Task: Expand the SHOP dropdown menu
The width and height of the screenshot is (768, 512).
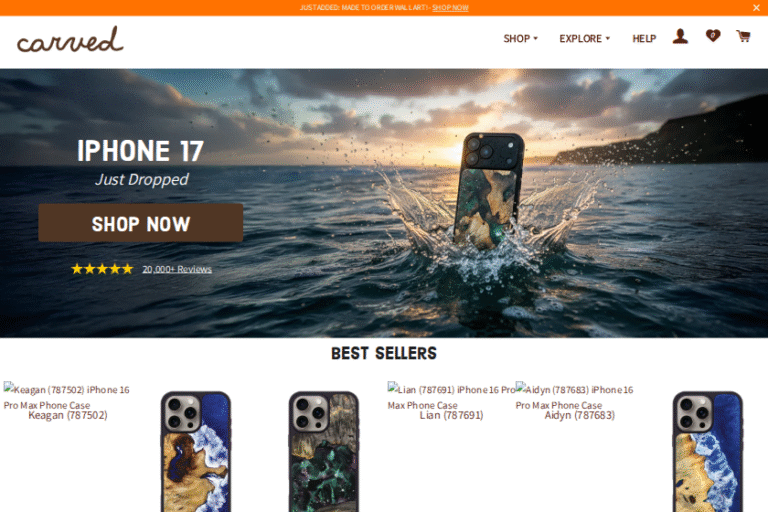Action: pos(520,38)
